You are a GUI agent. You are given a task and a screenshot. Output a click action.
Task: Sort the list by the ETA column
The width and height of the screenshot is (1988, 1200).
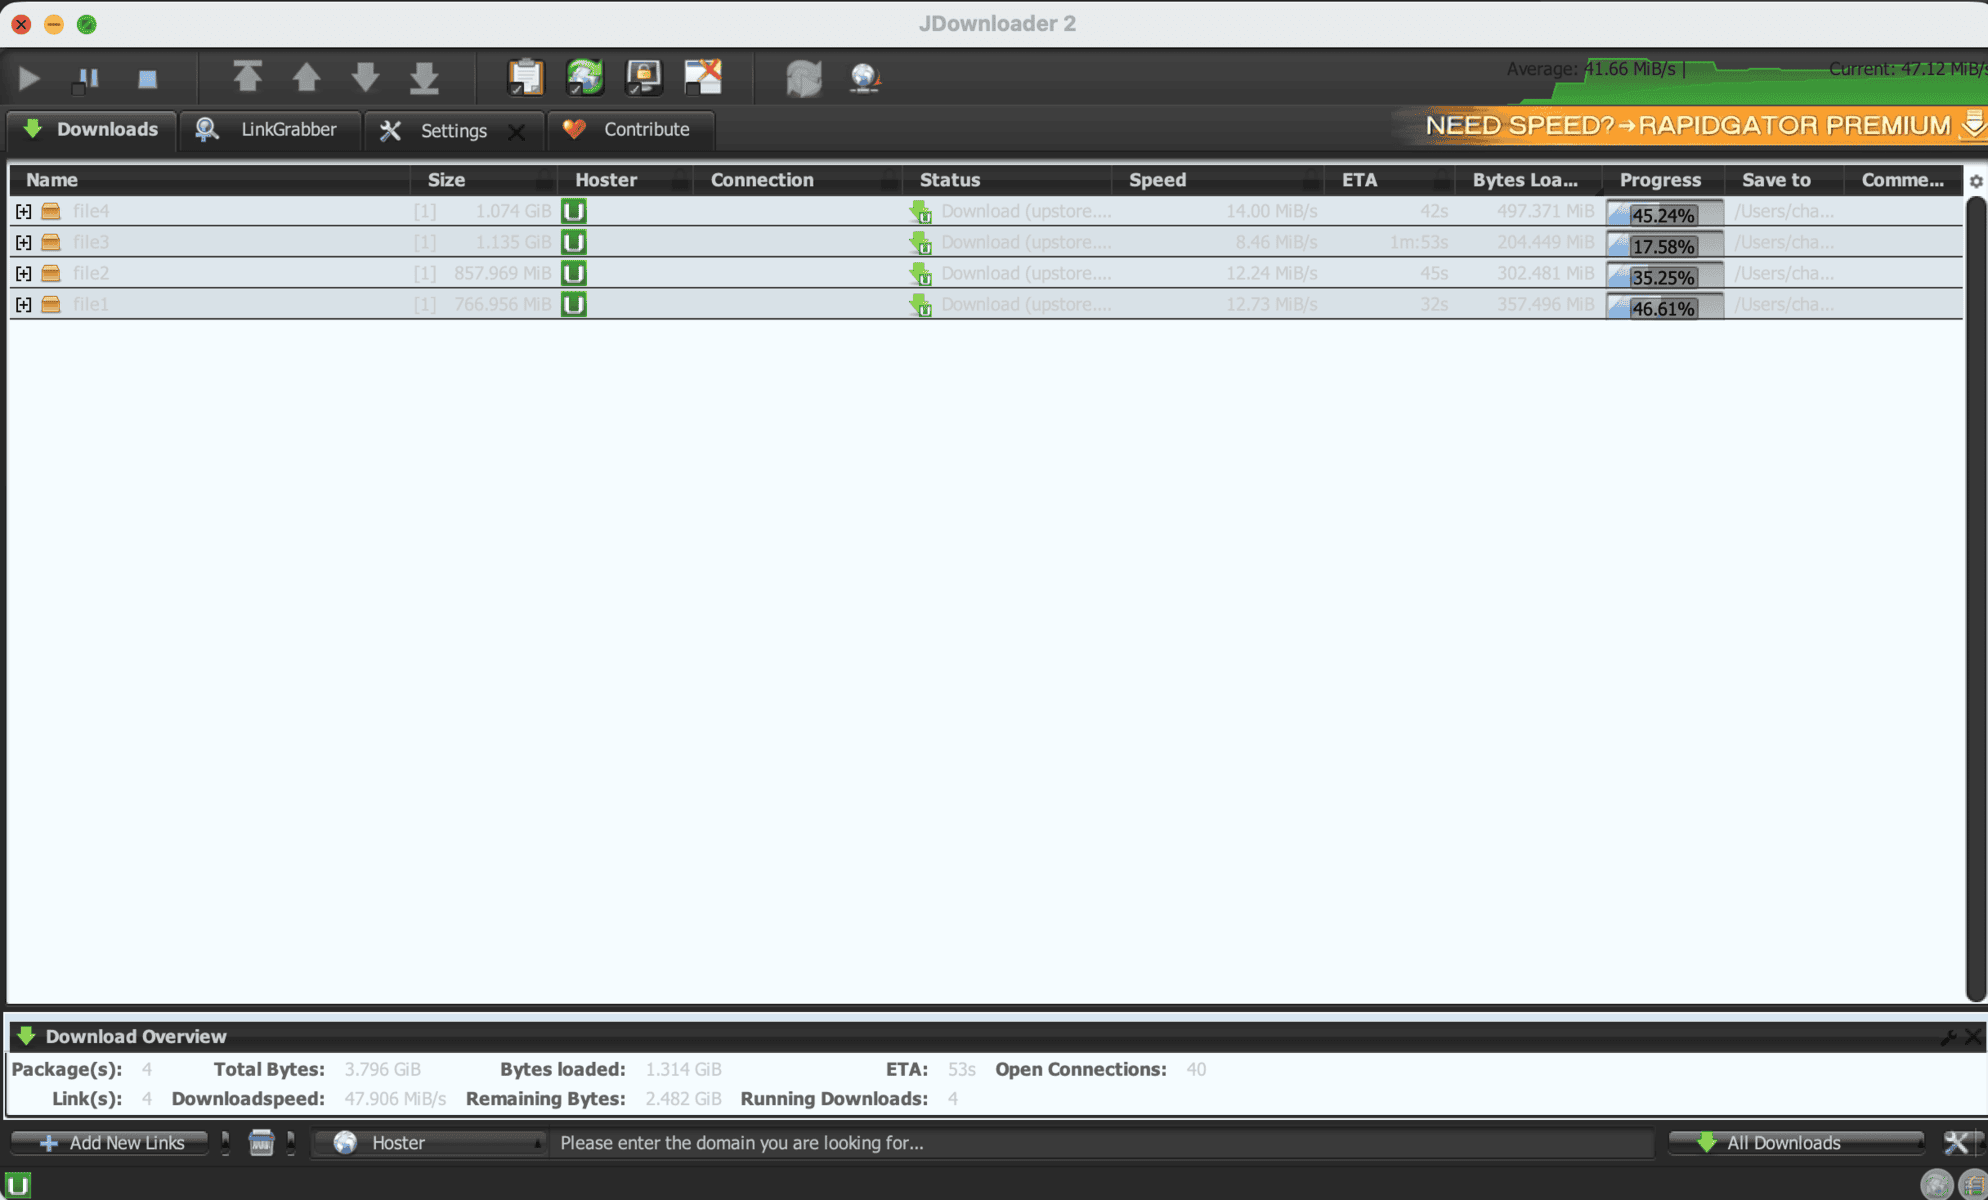[x=1390, y=180]
